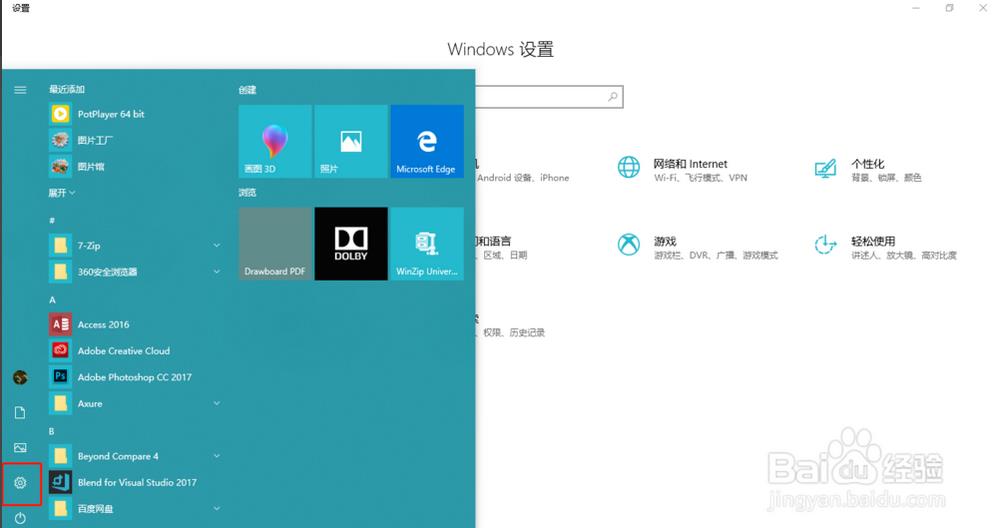Open 图片工厂 app entry
Viewport: 998px width, 528px height.
tap(135, 140)
